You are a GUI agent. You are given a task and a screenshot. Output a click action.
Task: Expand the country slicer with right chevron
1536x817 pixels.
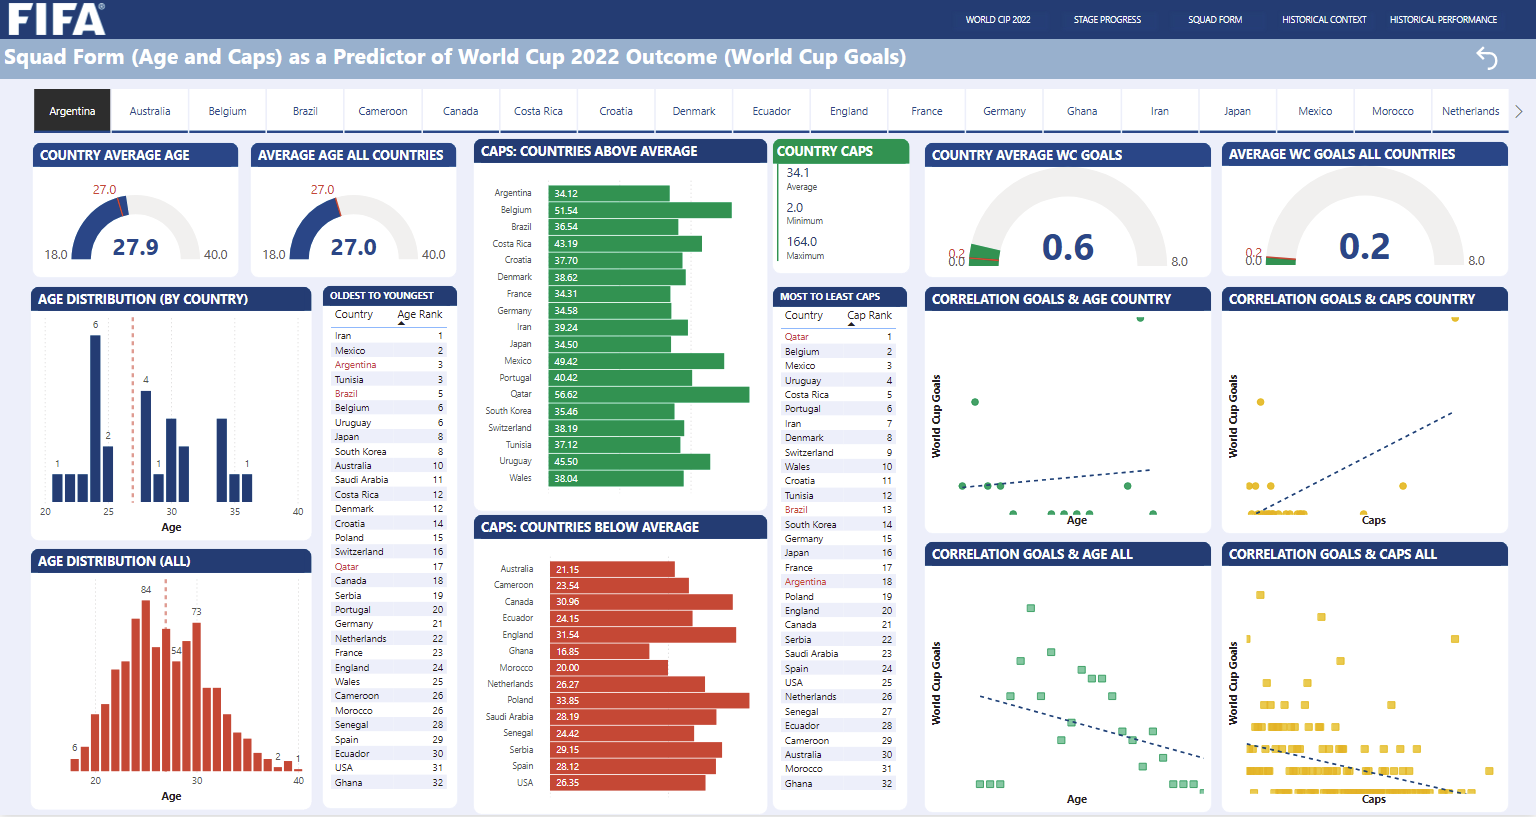1518,111
